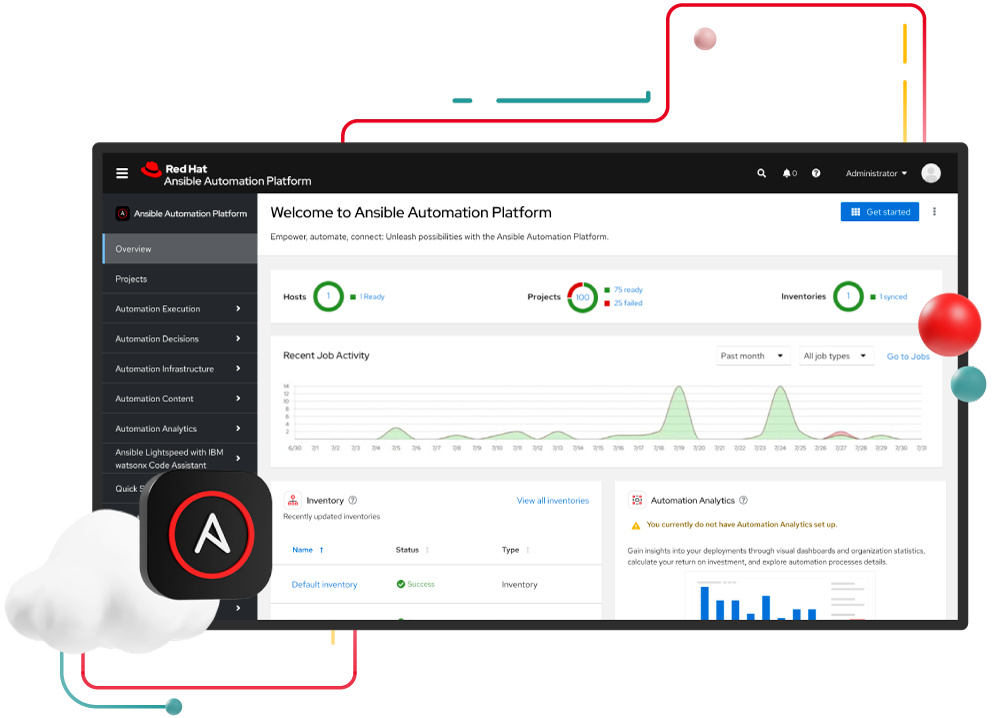Open the Administrator user dropdown
Screen dimensions: 1000x718
(876, 173)
